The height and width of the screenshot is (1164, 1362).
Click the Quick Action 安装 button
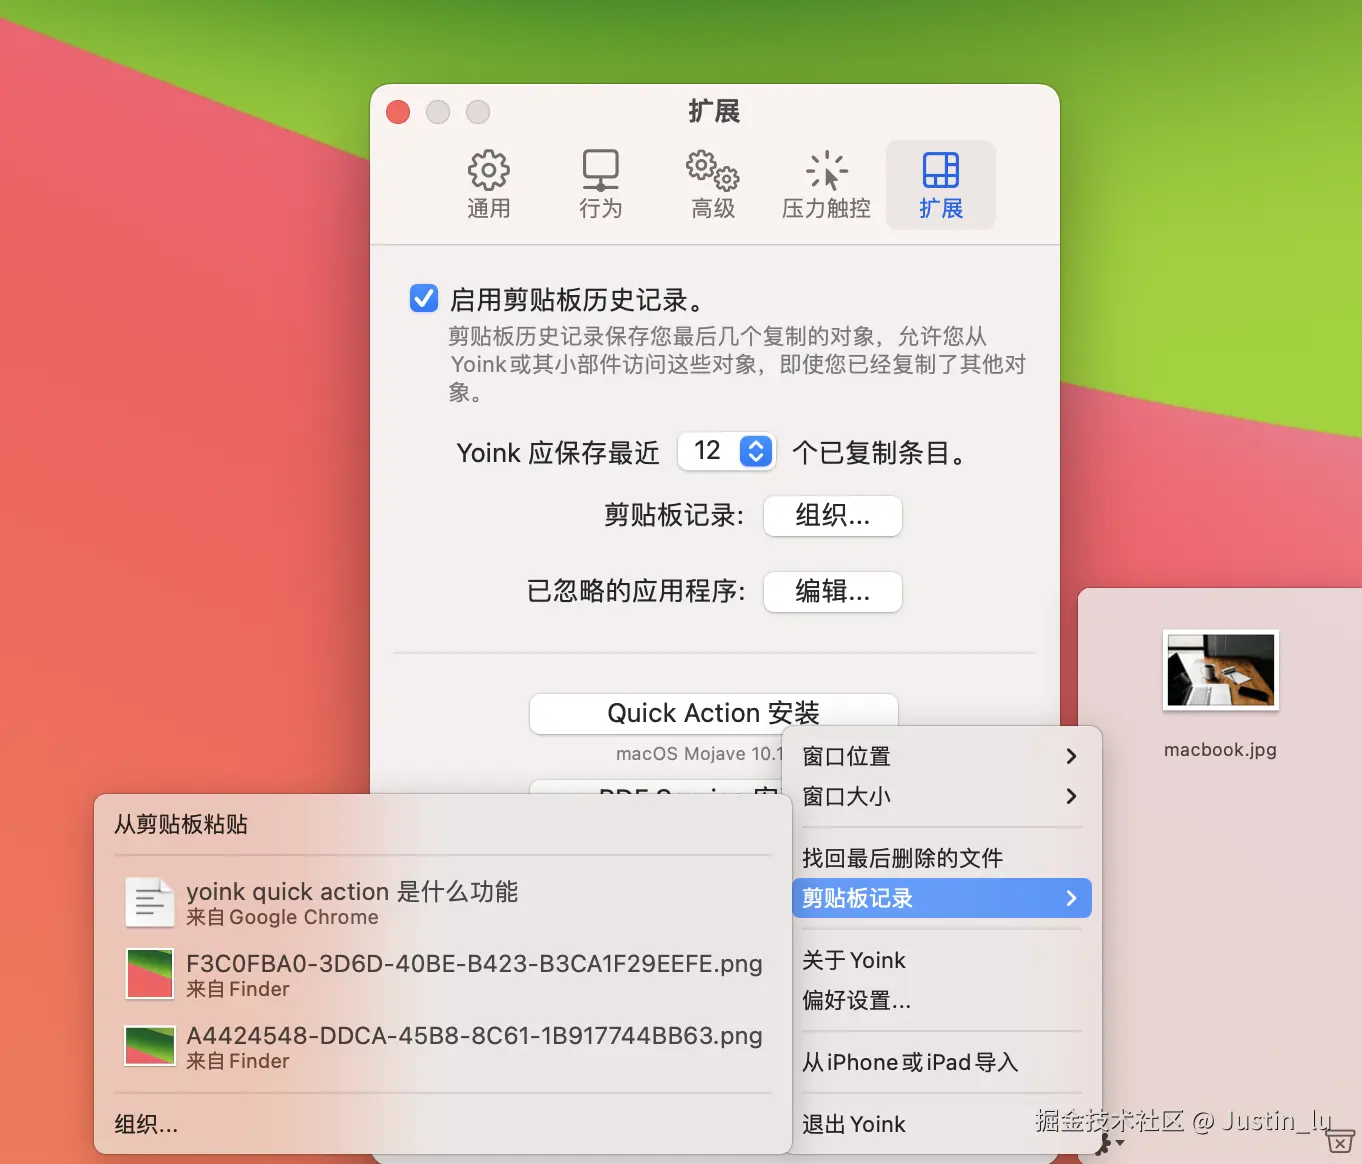713,713
